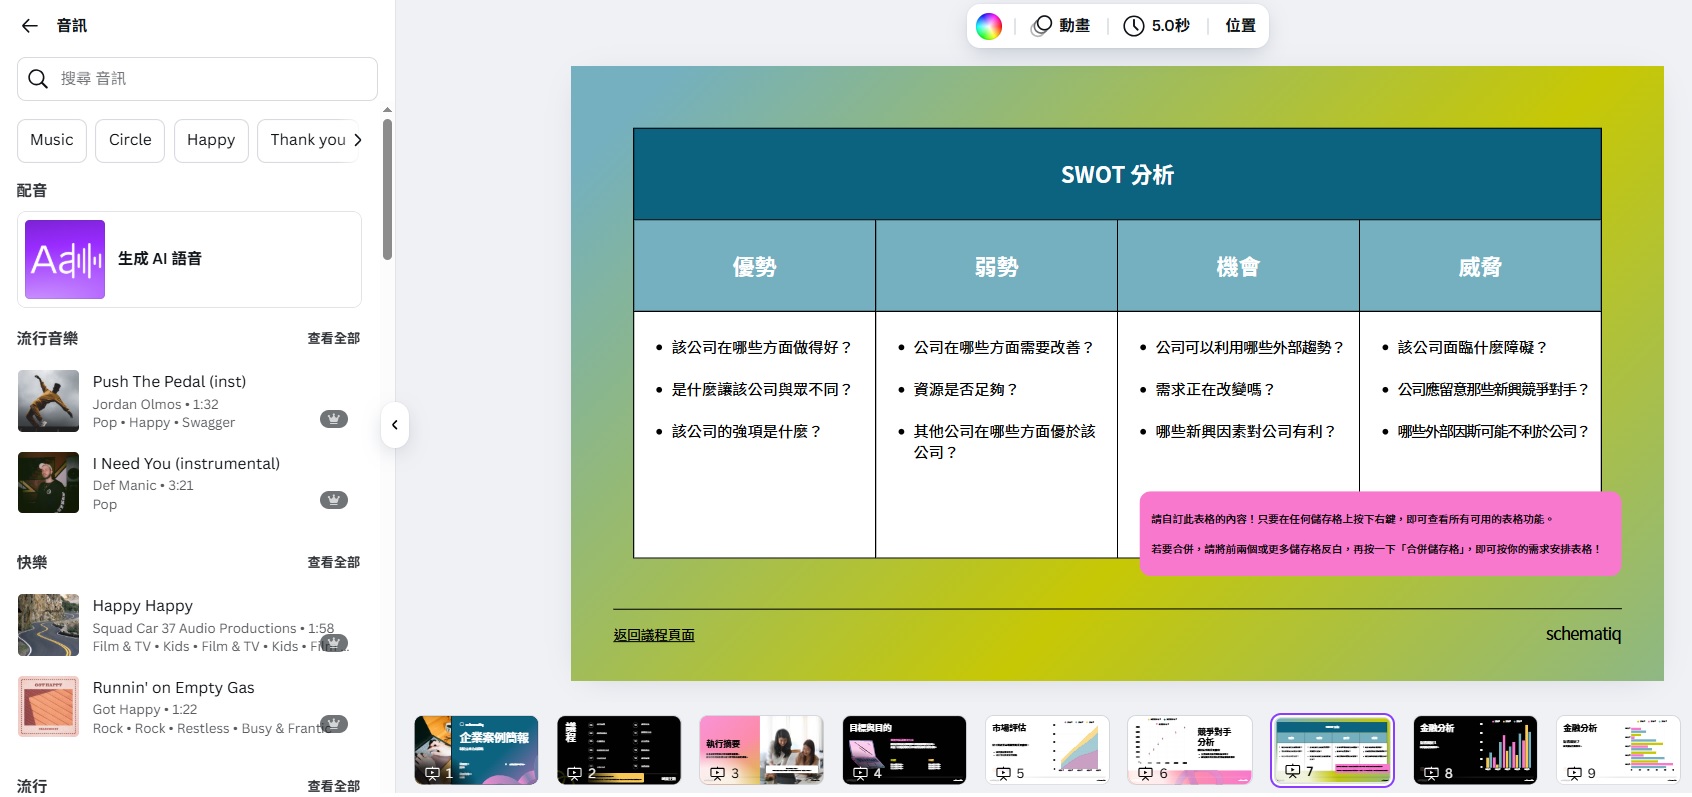The height and width of the screenshot is (797, 1692).
Task: Play Runnin' on Empty Gas thumbnail
Action: tap(48, 707)
